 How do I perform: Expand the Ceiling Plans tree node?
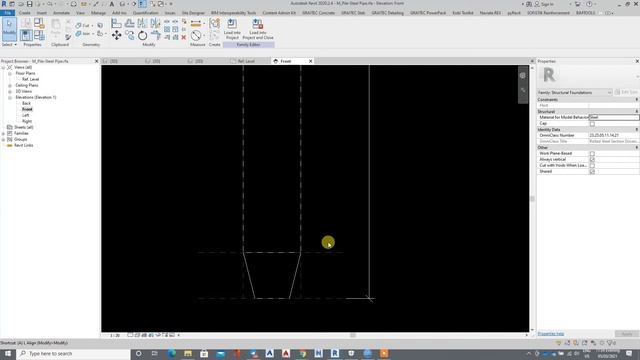(10, 86)
